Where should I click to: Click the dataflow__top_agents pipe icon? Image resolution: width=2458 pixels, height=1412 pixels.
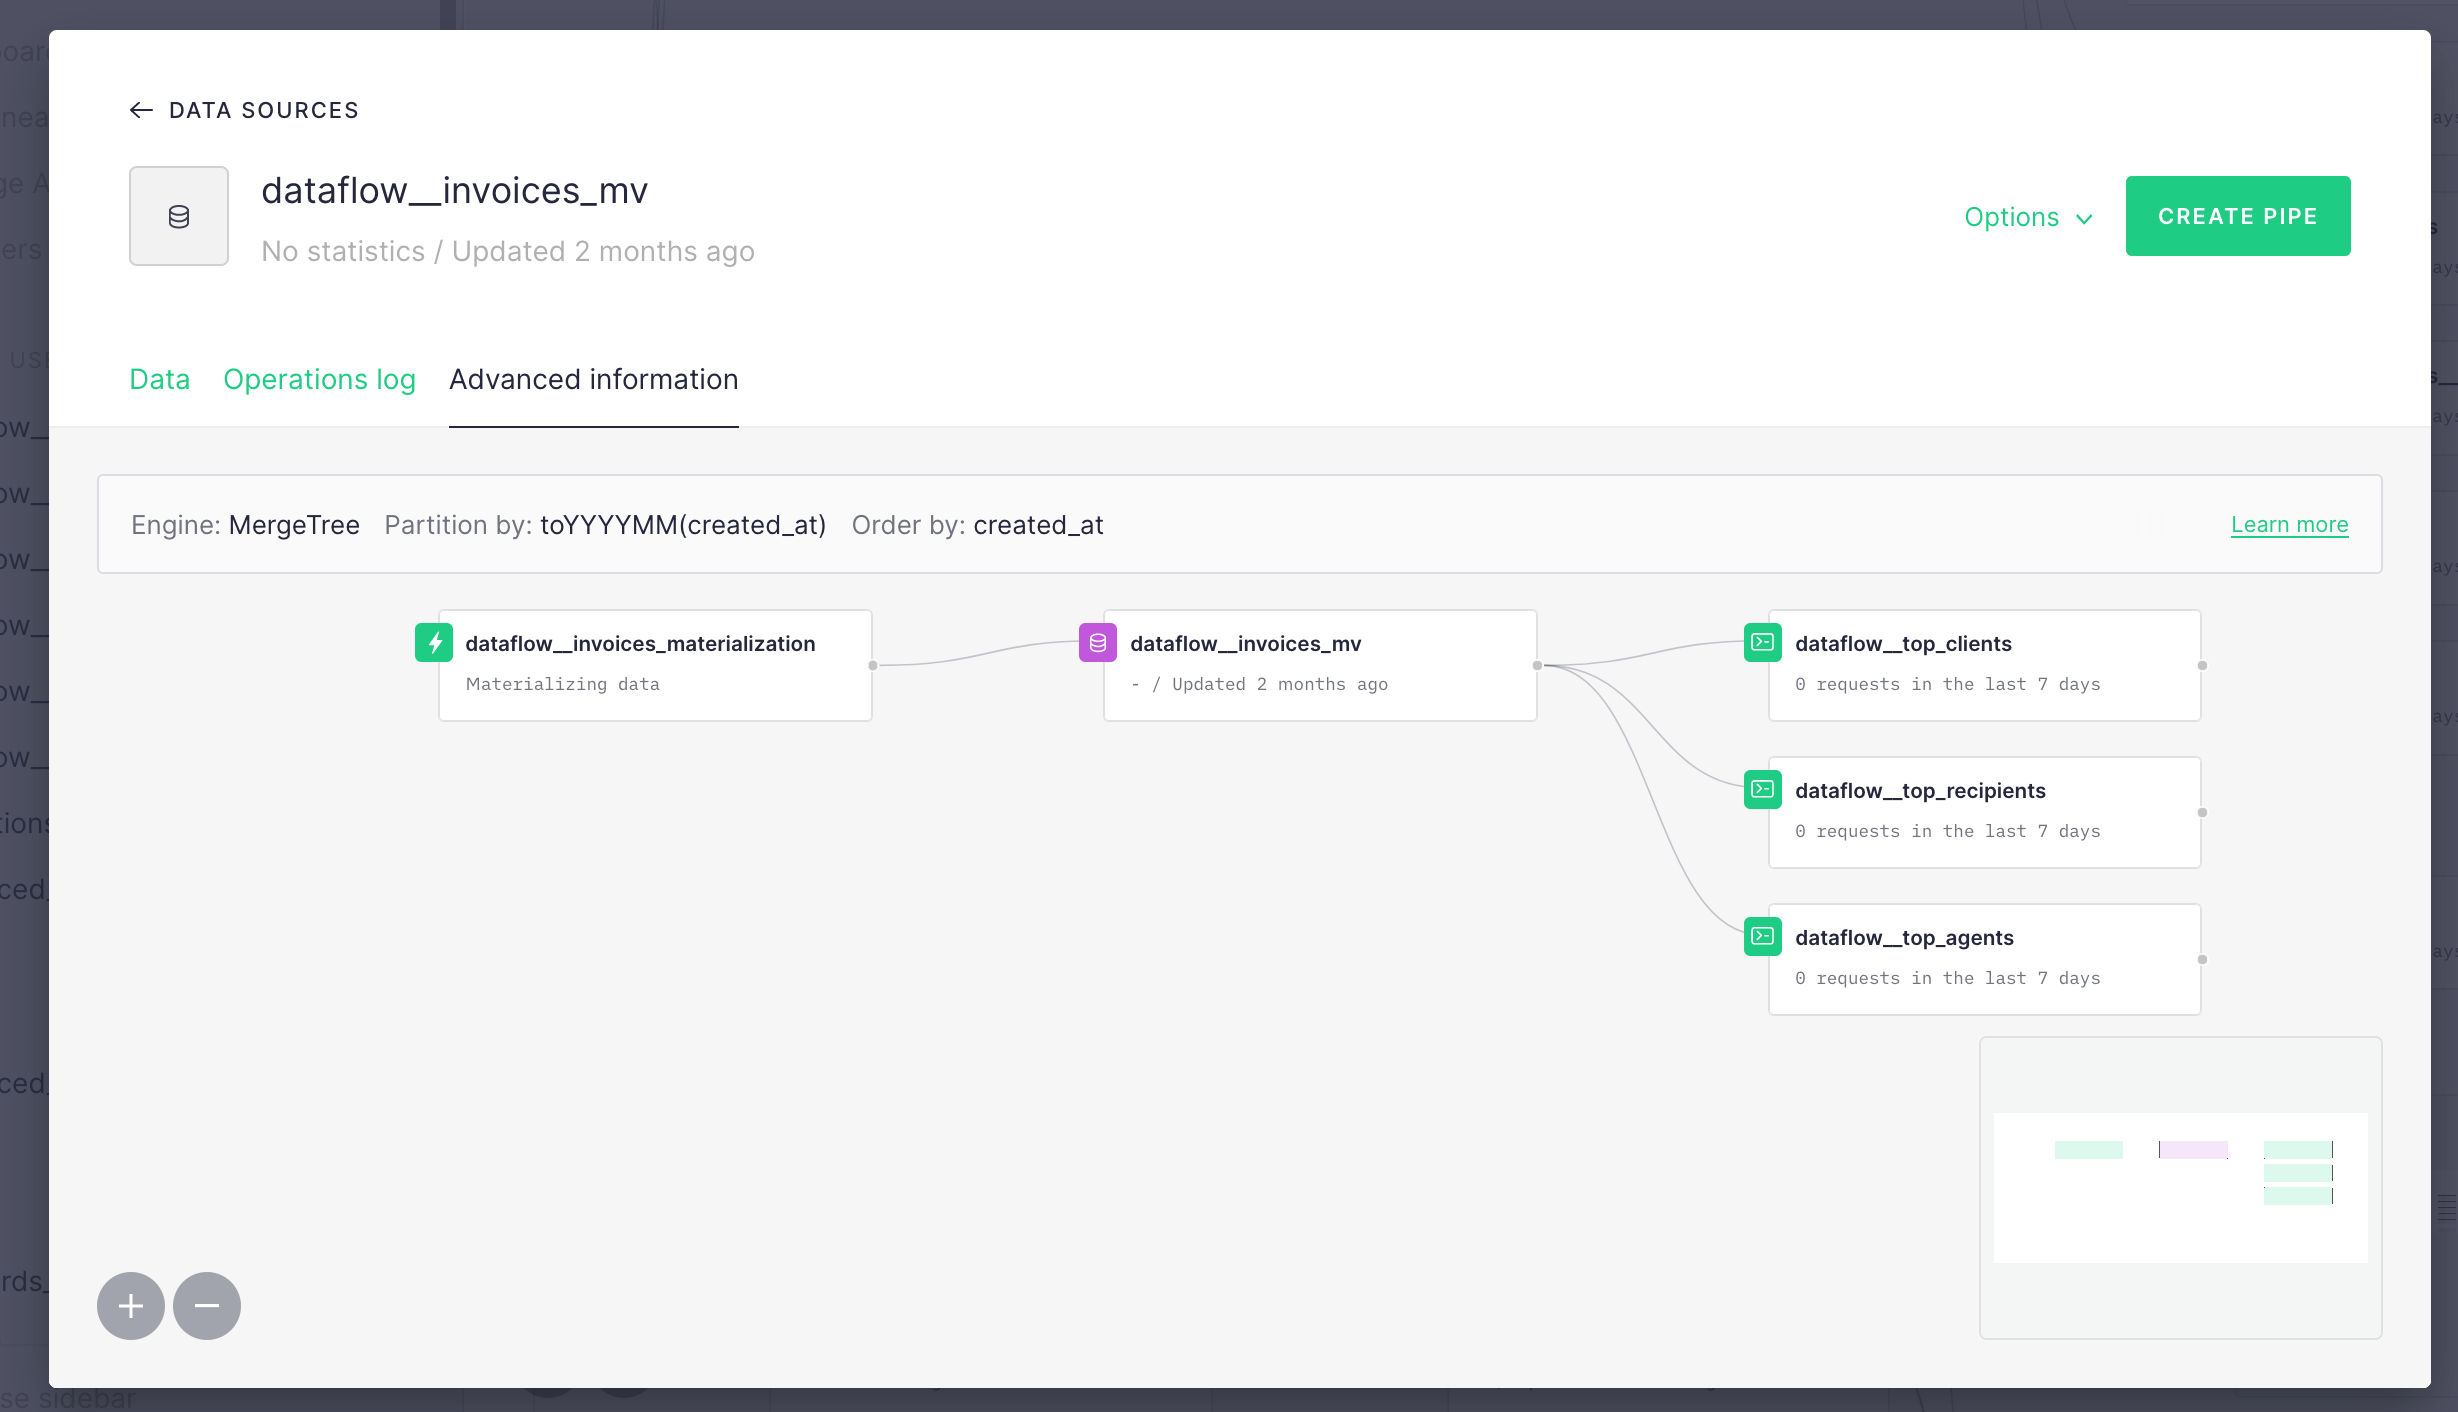[1762, 934]
